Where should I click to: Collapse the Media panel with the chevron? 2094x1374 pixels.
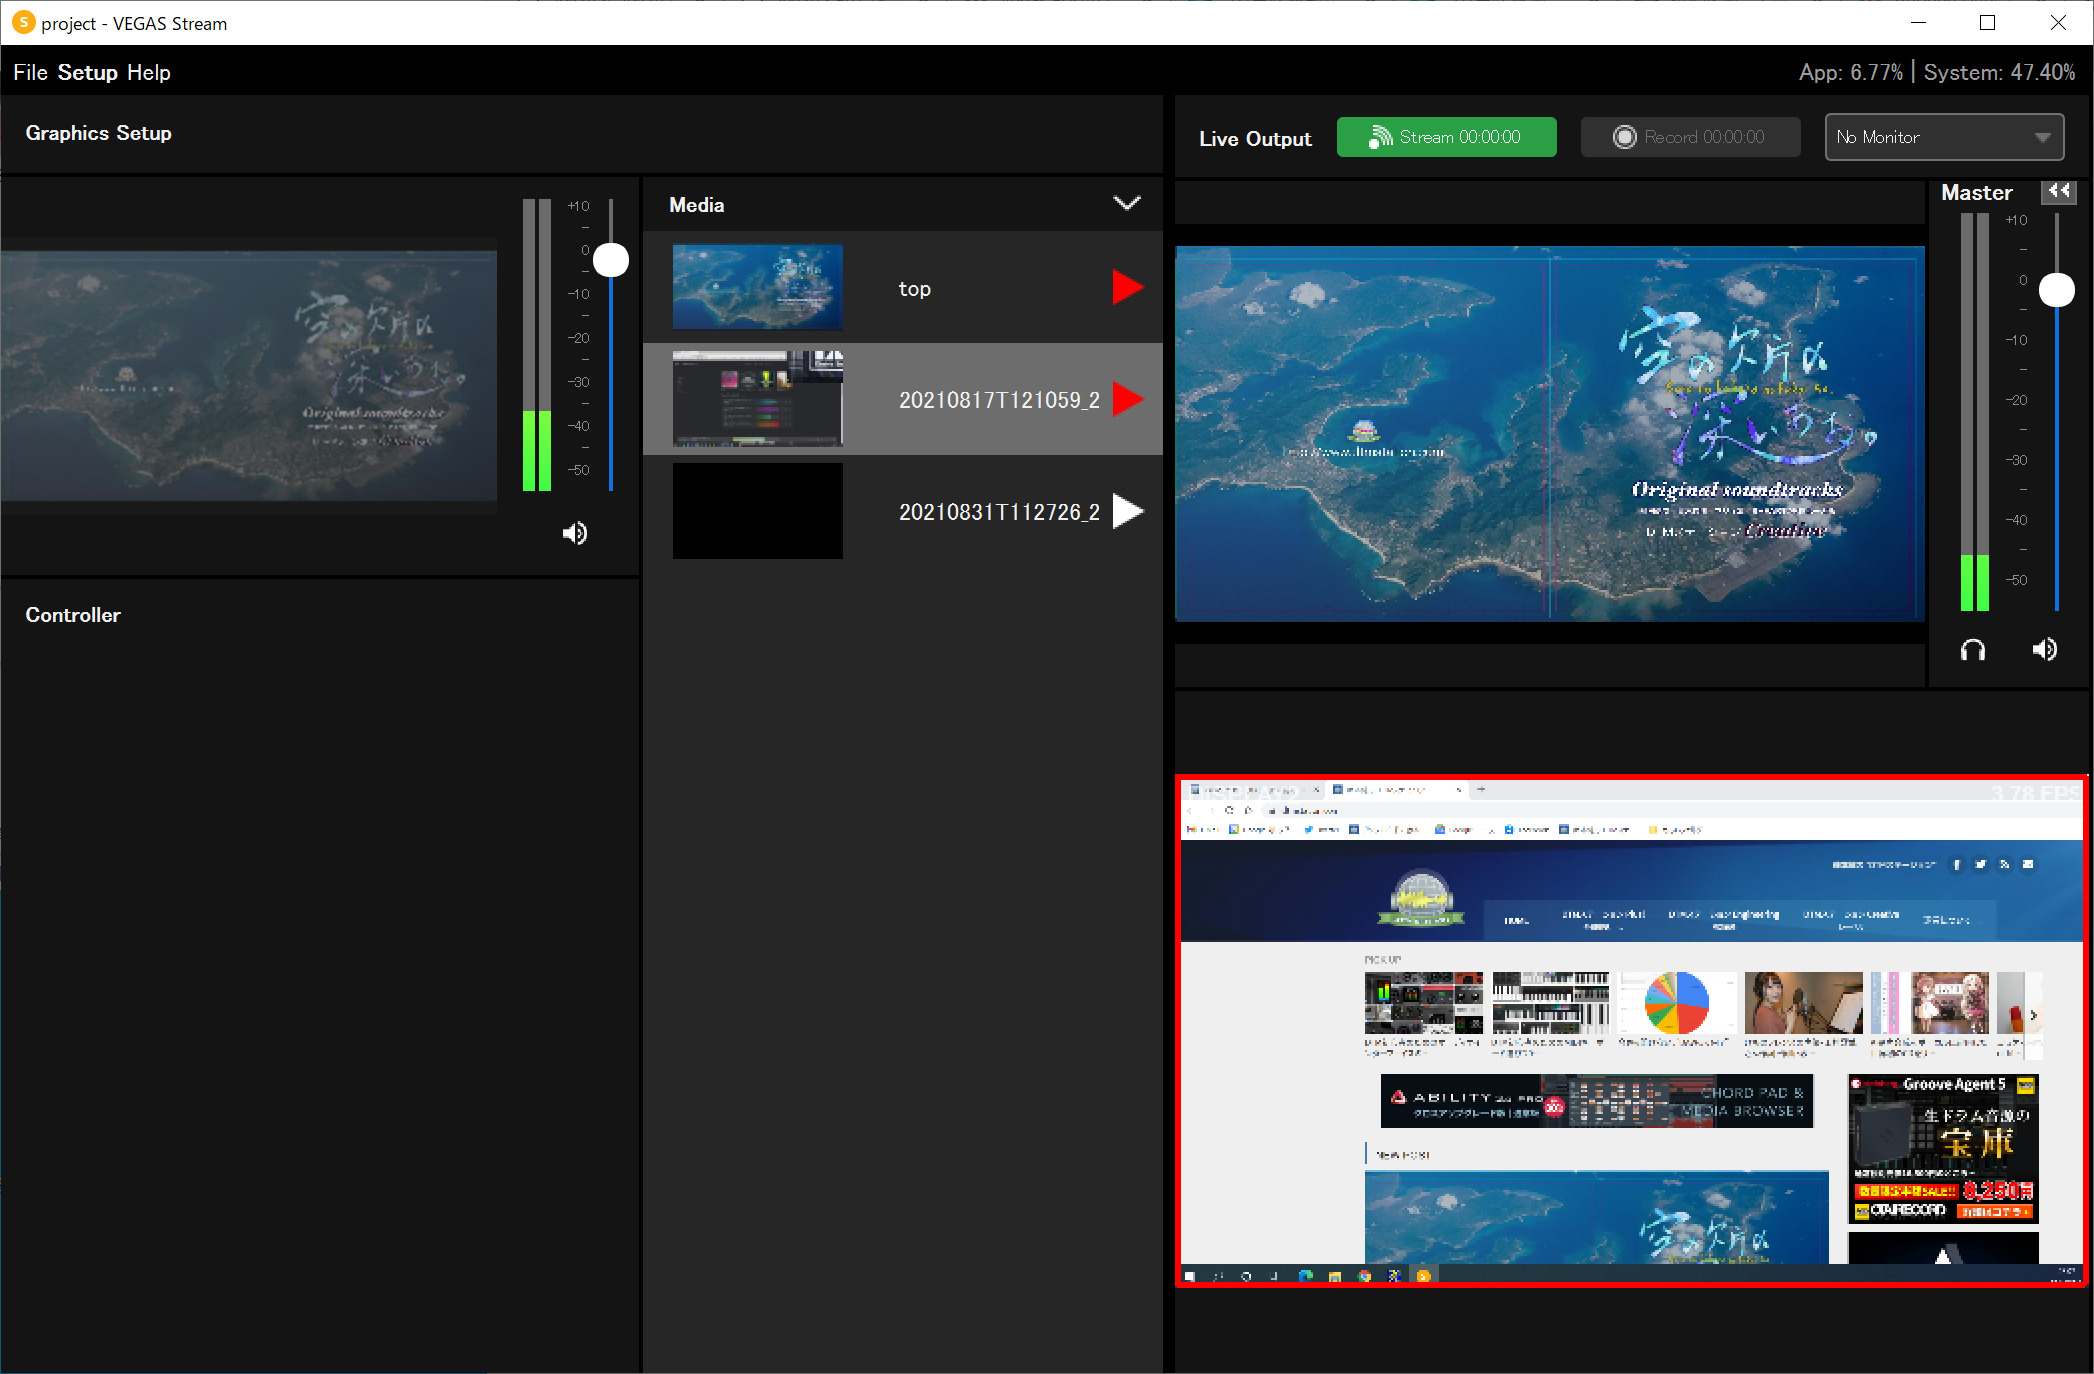click(x=1127, y=204)
